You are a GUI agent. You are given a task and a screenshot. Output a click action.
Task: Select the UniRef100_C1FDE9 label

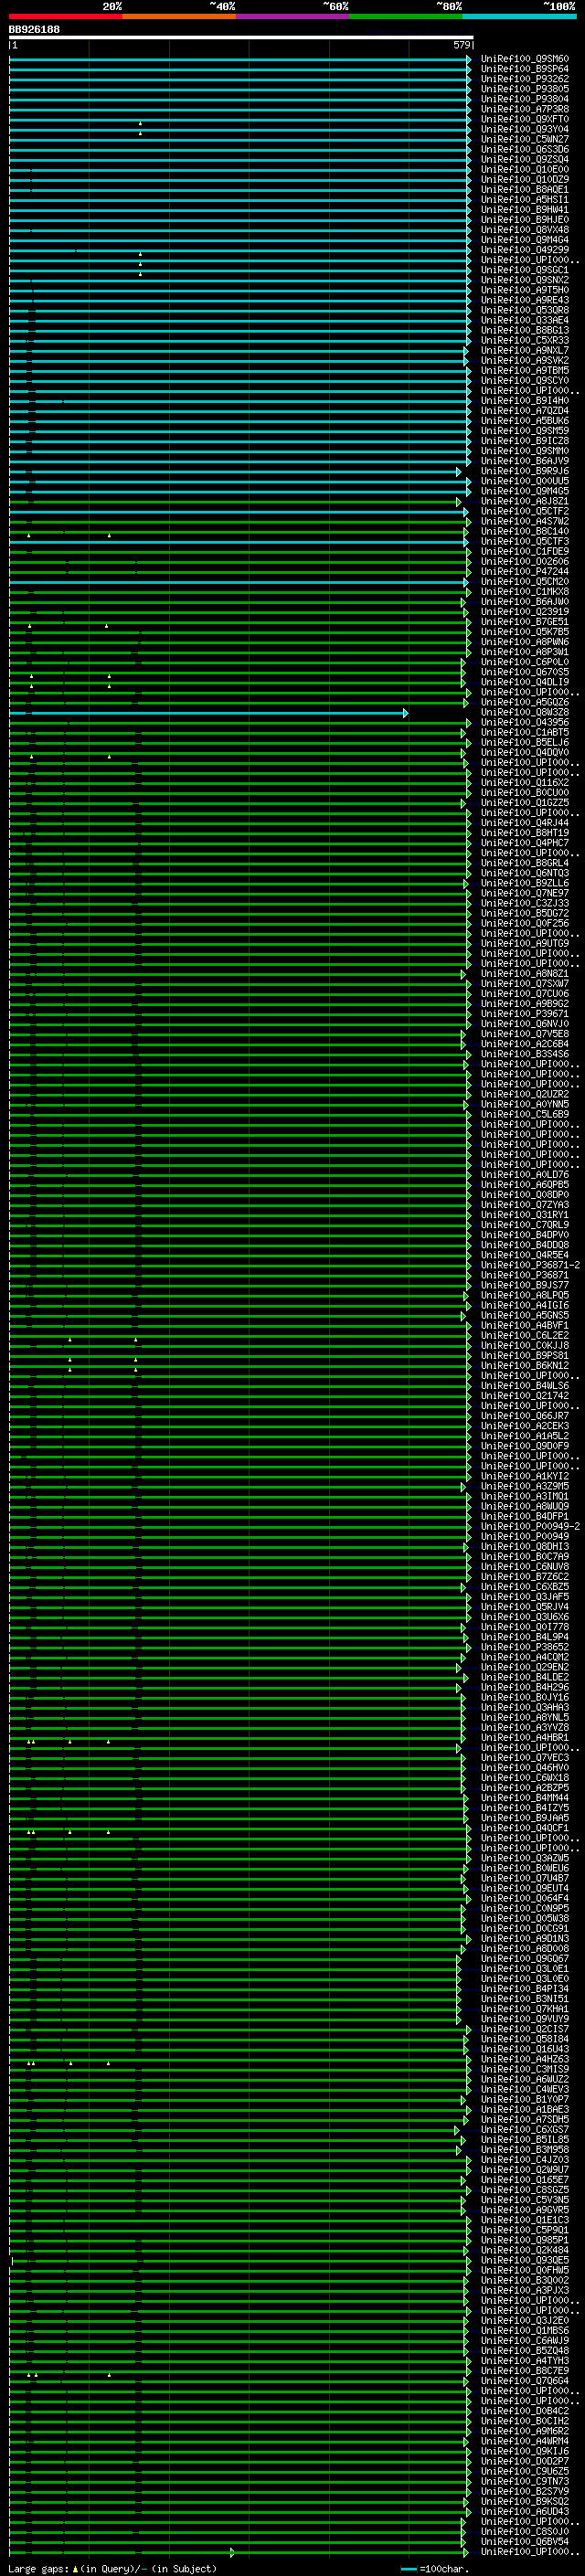[x=524, y=551]
